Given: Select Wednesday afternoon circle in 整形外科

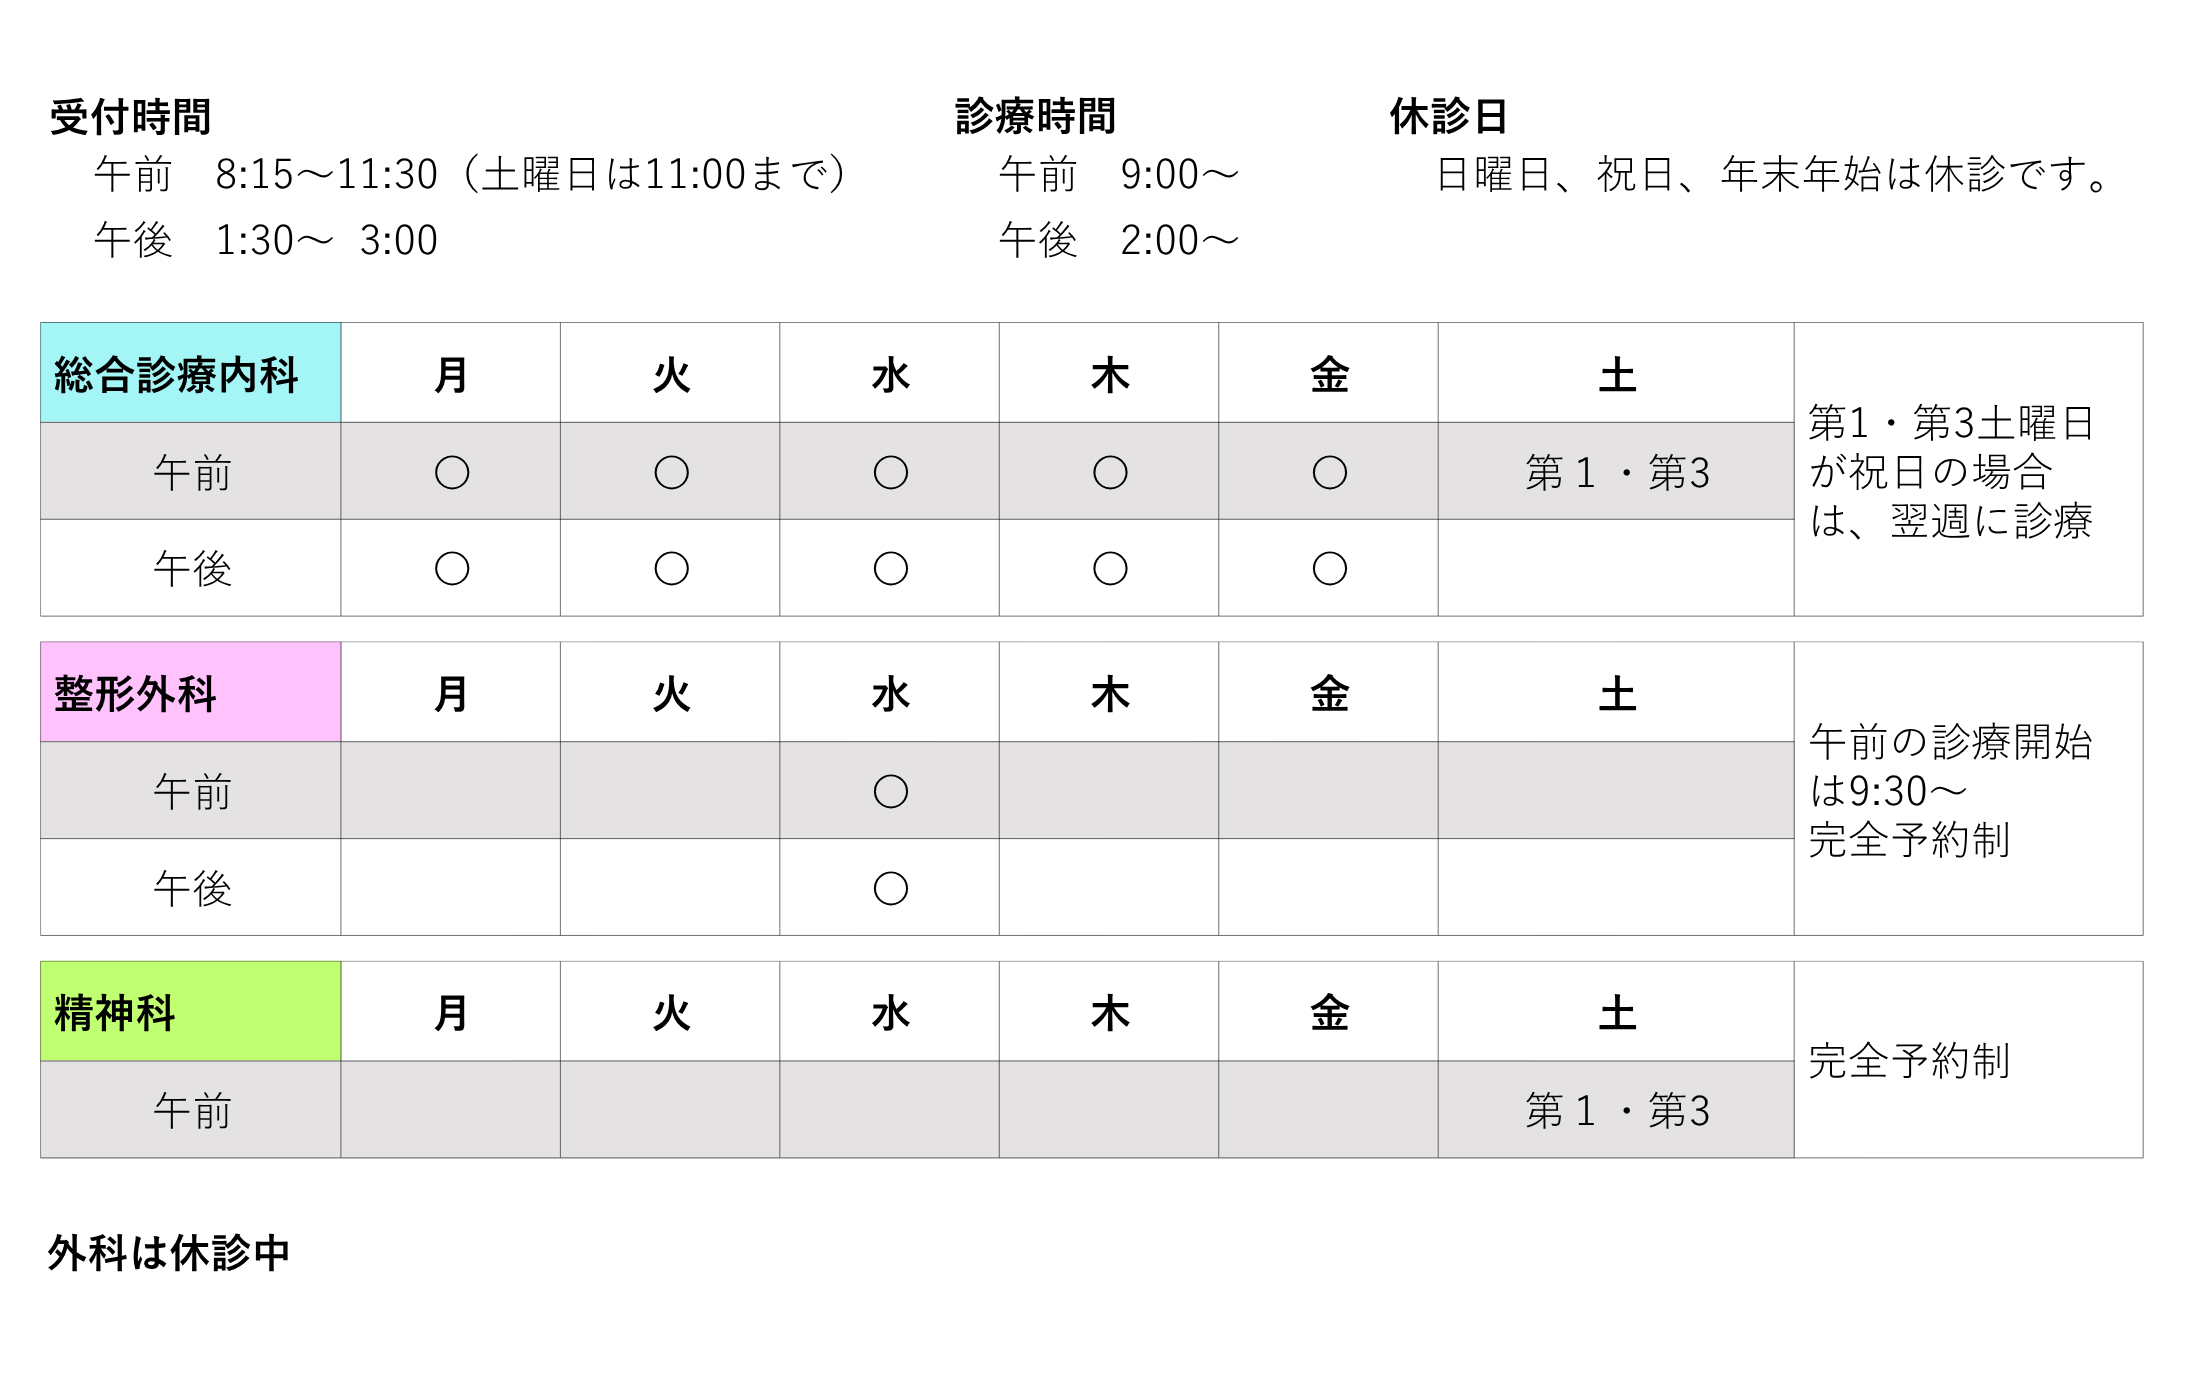Looking at the screenshot, I should [890, 888].
